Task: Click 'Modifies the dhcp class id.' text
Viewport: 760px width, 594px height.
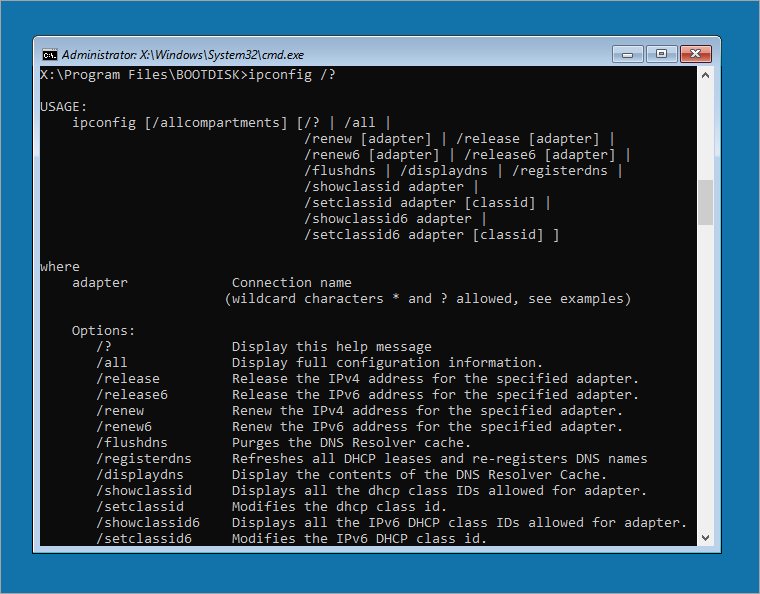Action: click(339, 506)
